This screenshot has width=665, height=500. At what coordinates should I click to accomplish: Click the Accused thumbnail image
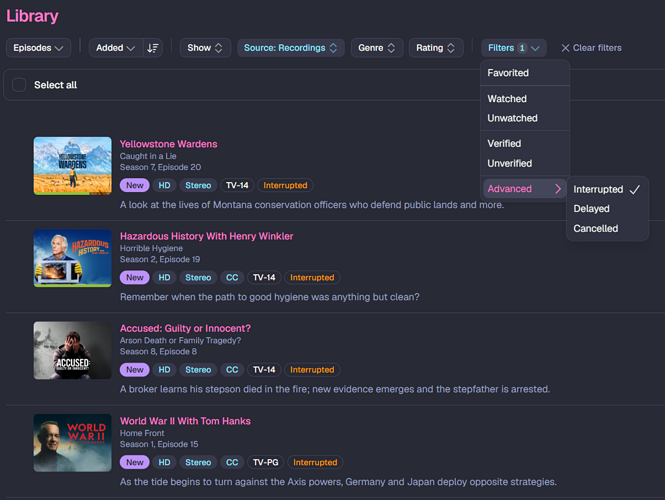[73, 350]
